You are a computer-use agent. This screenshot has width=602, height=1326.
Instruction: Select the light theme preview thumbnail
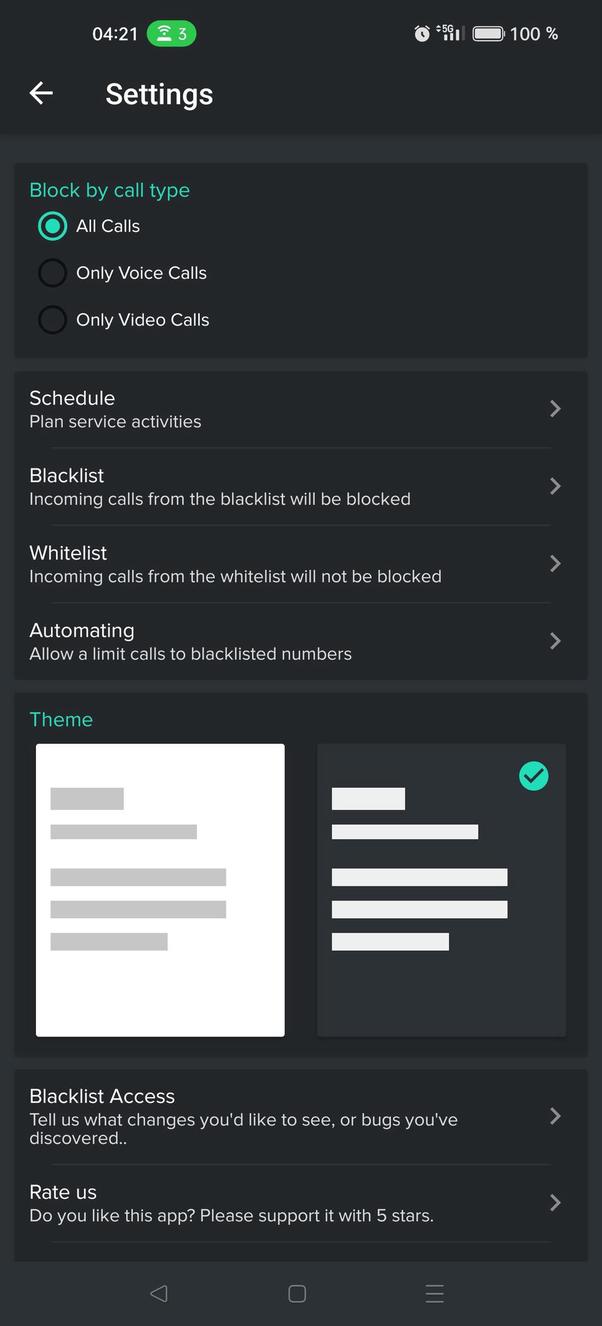(160, 889)
